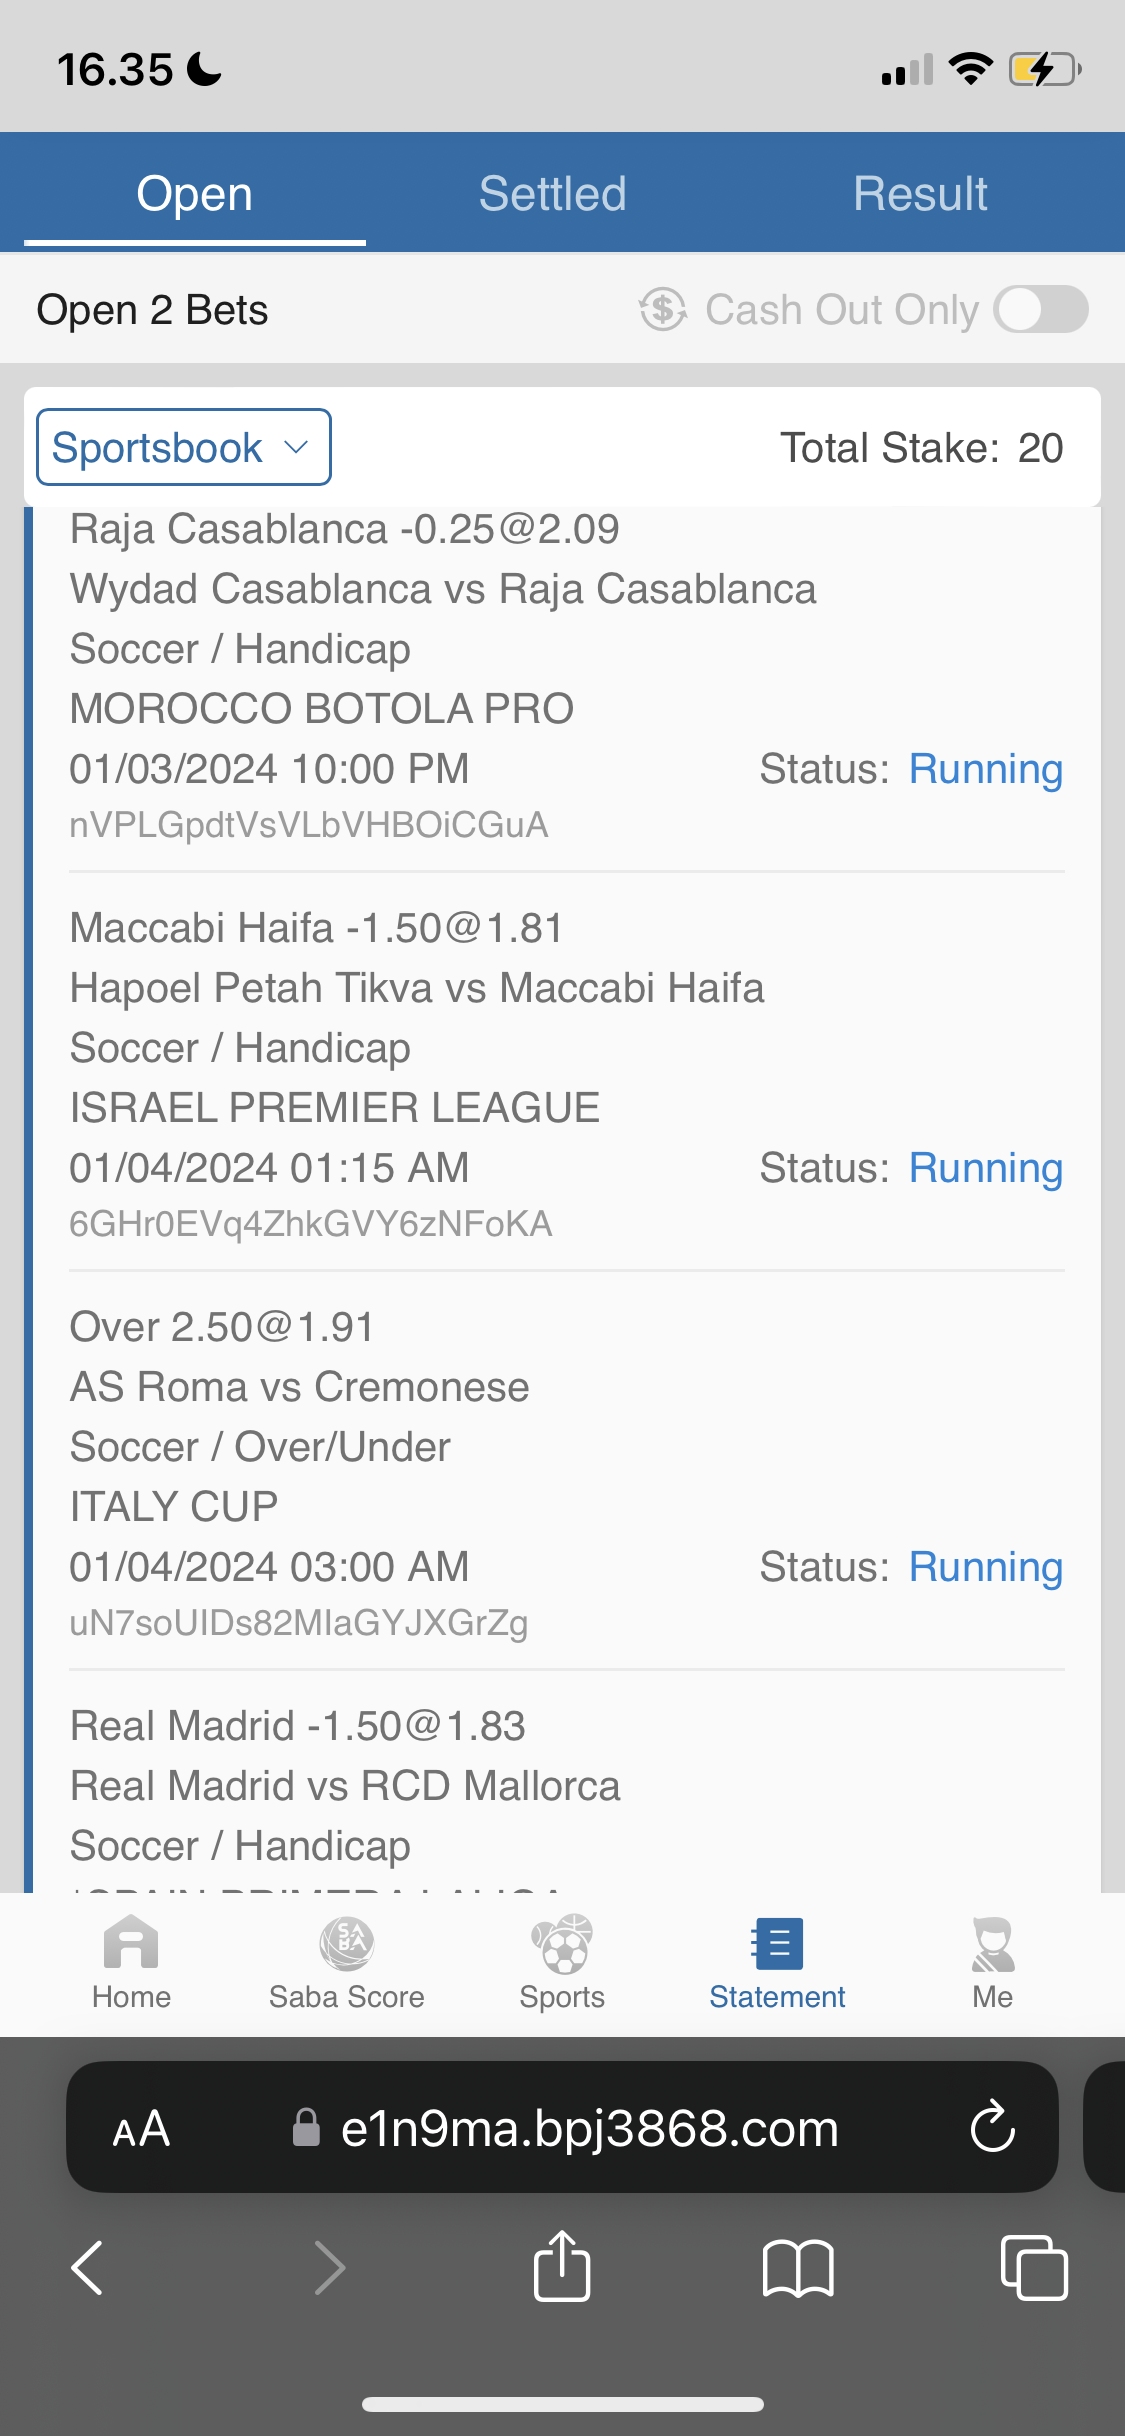Screen dimensions: 1125x2436
Task: Open the Me profile icon
Action: click(x=992, y=1945)
